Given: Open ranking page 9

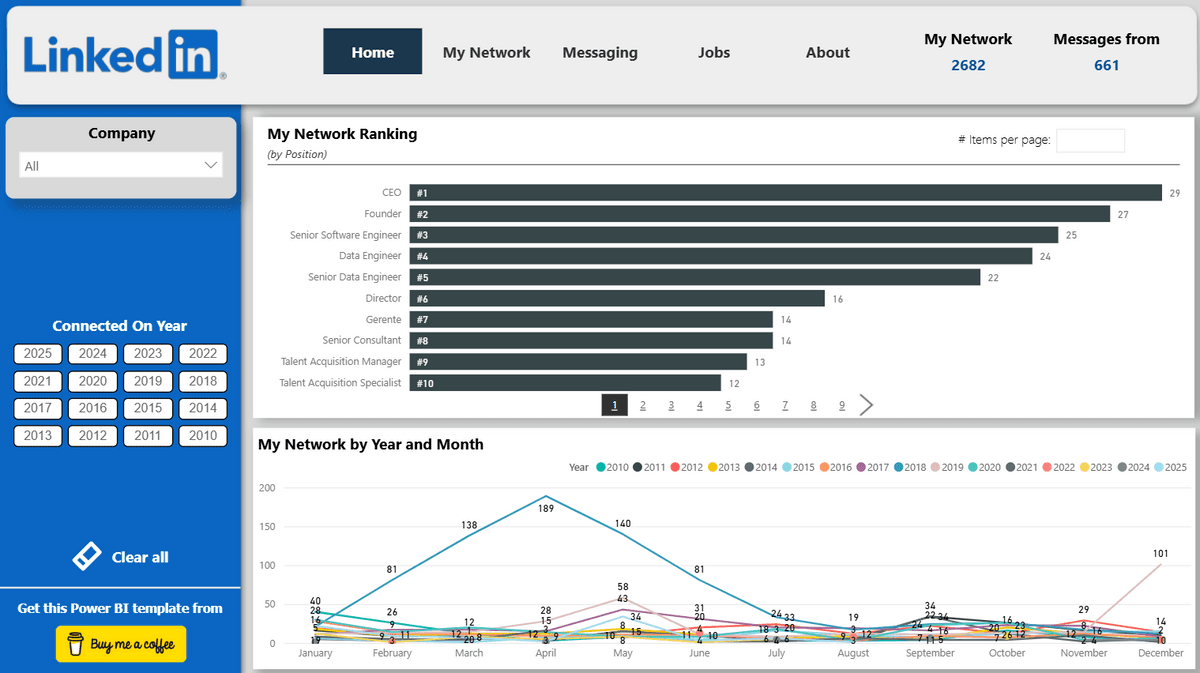Looking at the screenshot, I should pyautogui.click(x=842, y=405).
